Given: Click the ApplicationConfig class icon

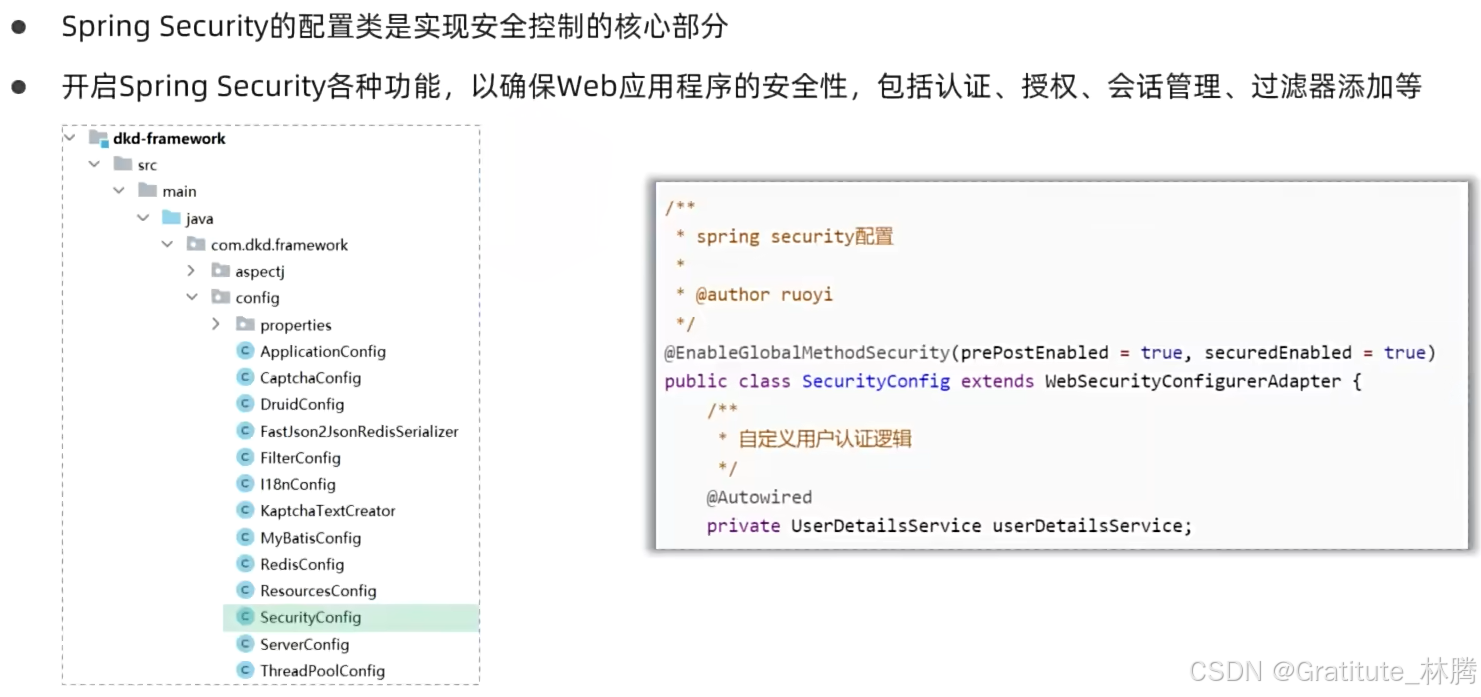Looking at the screenshot, I should (x=245, y=351).
